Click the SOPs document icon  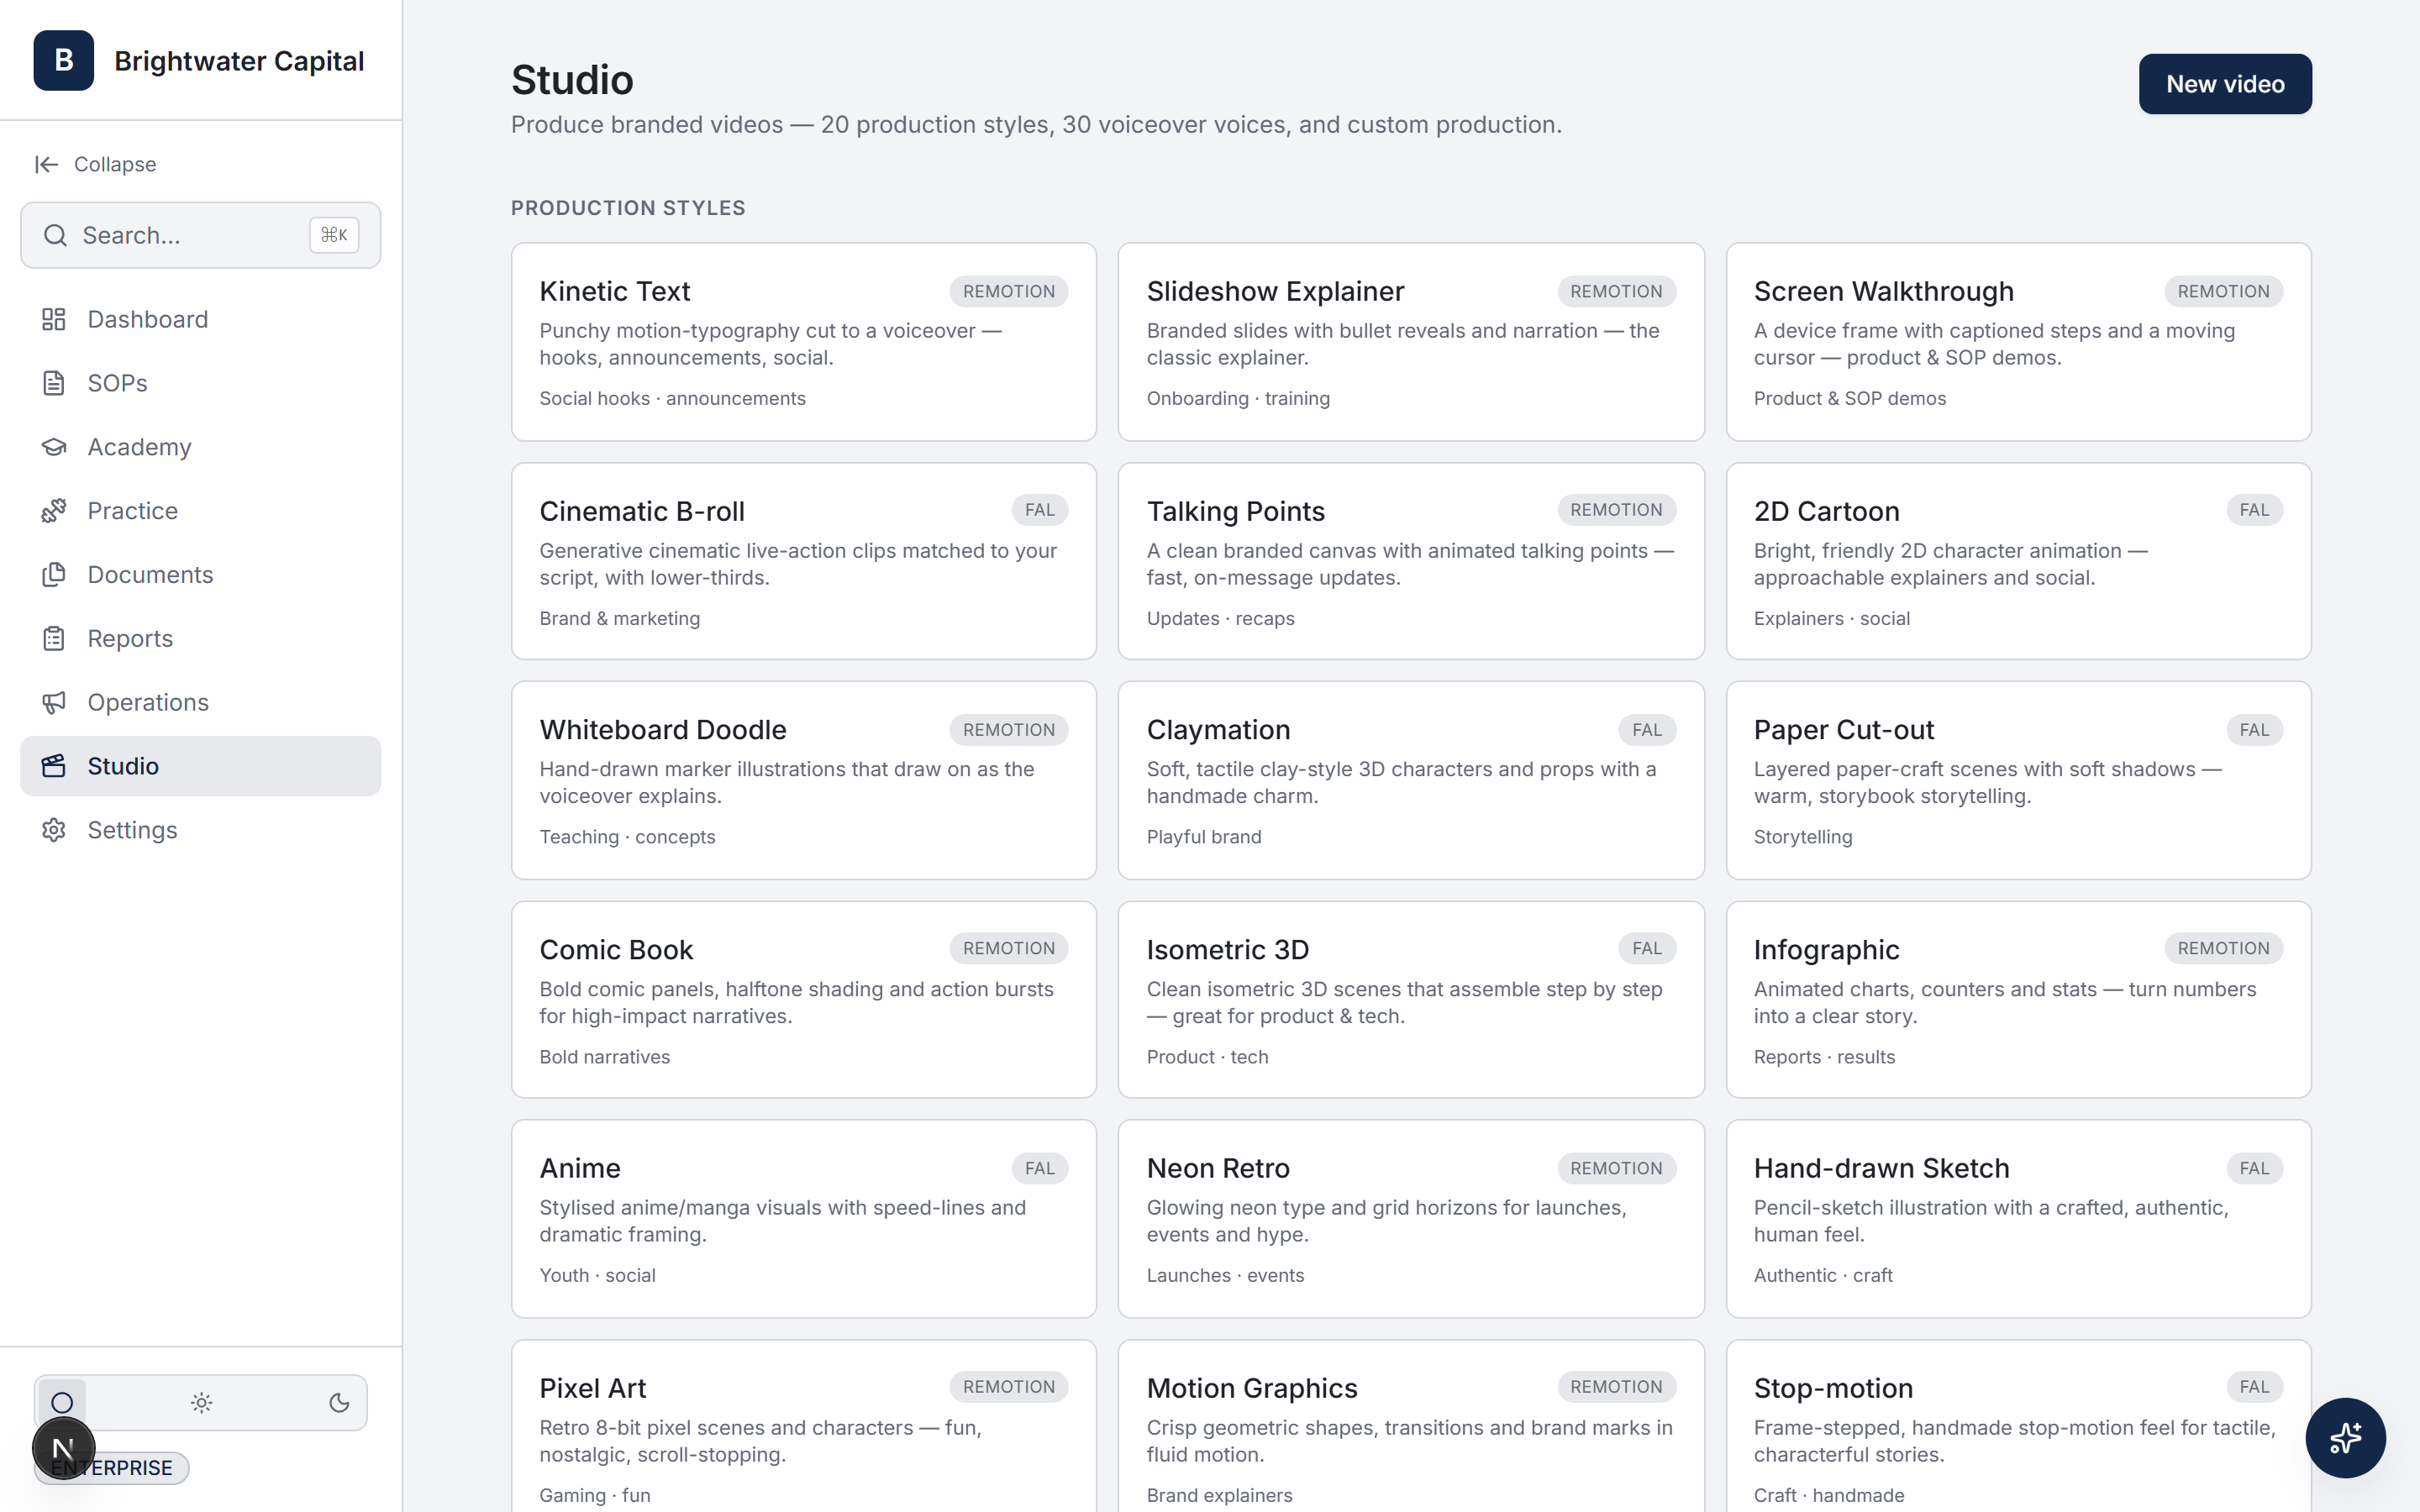[x=54, y=383]
